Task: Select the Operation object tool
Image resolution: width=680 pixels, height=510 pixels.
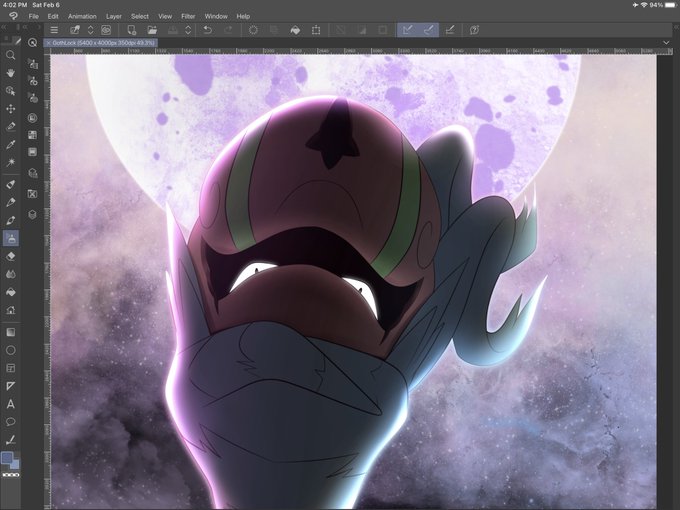Action: coord(10,91)
